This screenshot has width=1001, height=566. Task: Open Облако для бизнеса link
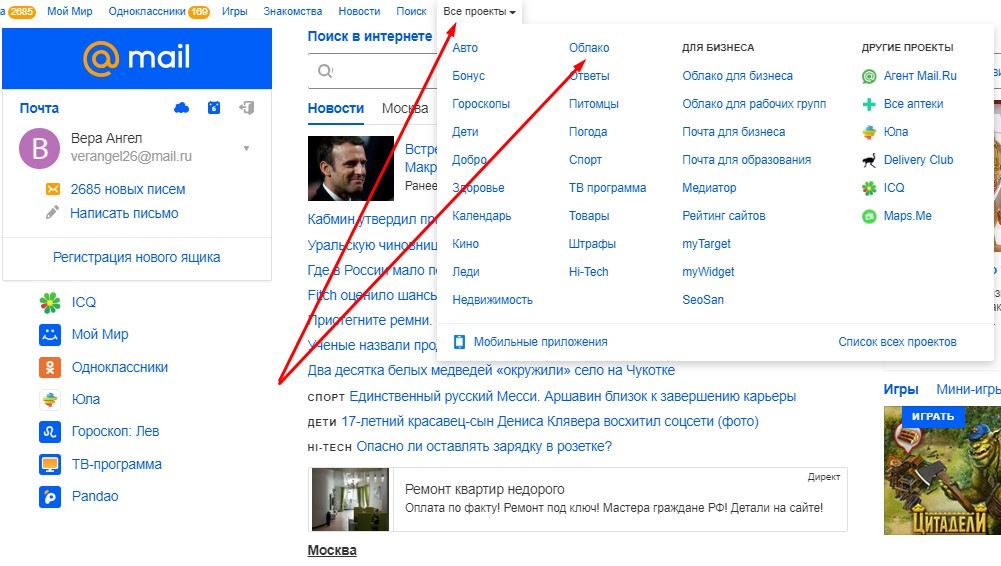pyautogui.click(x=737, y=76)
